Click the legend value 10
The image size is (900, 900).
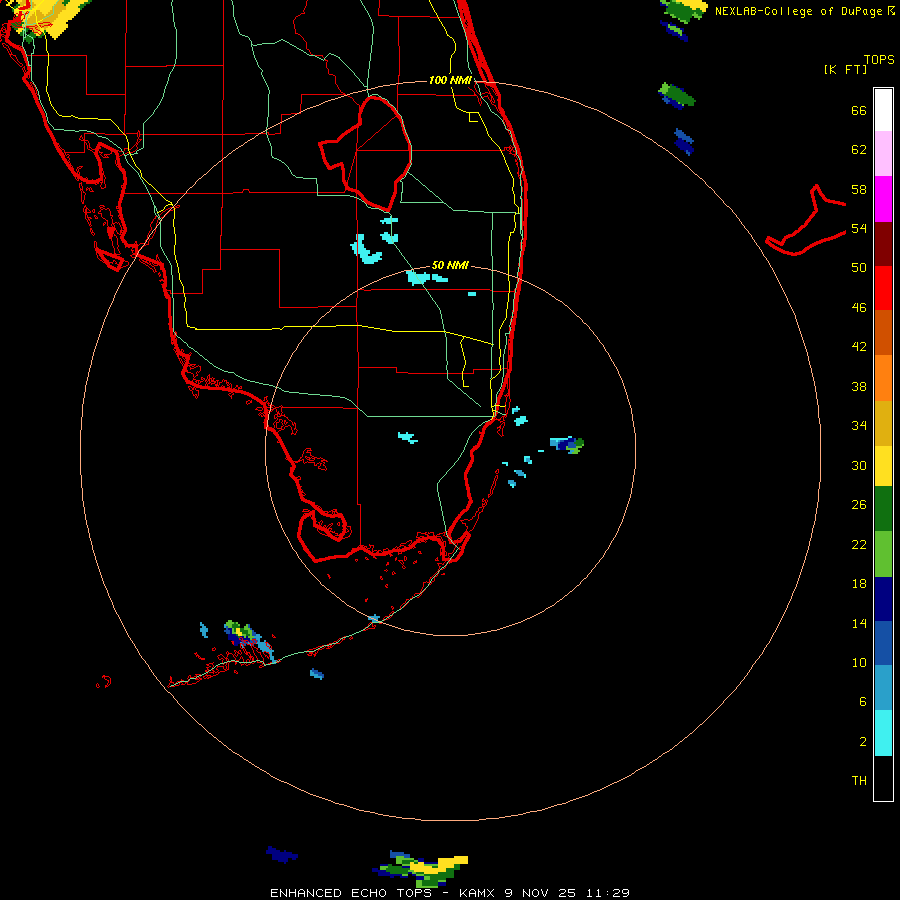(x=859, y=663)
